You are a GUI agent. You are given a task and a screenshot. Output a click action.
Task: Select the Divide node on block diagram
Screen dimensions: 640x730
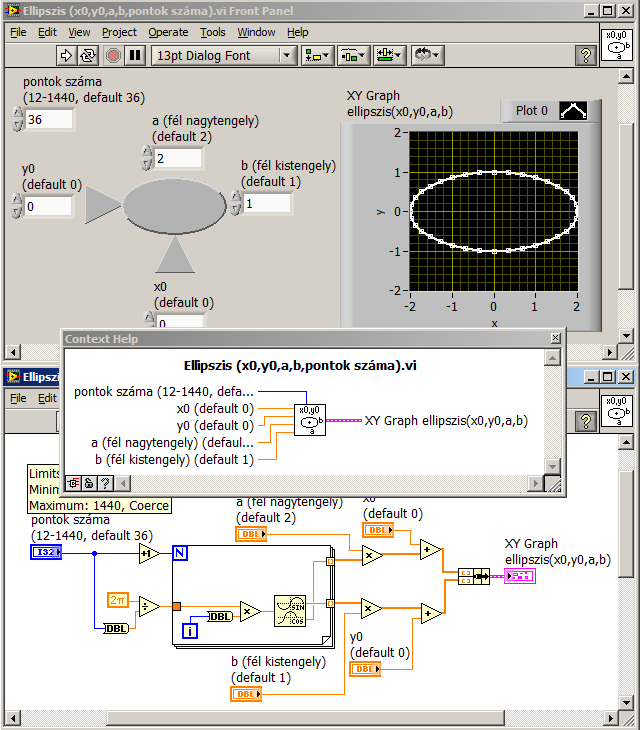click(149, 607)
